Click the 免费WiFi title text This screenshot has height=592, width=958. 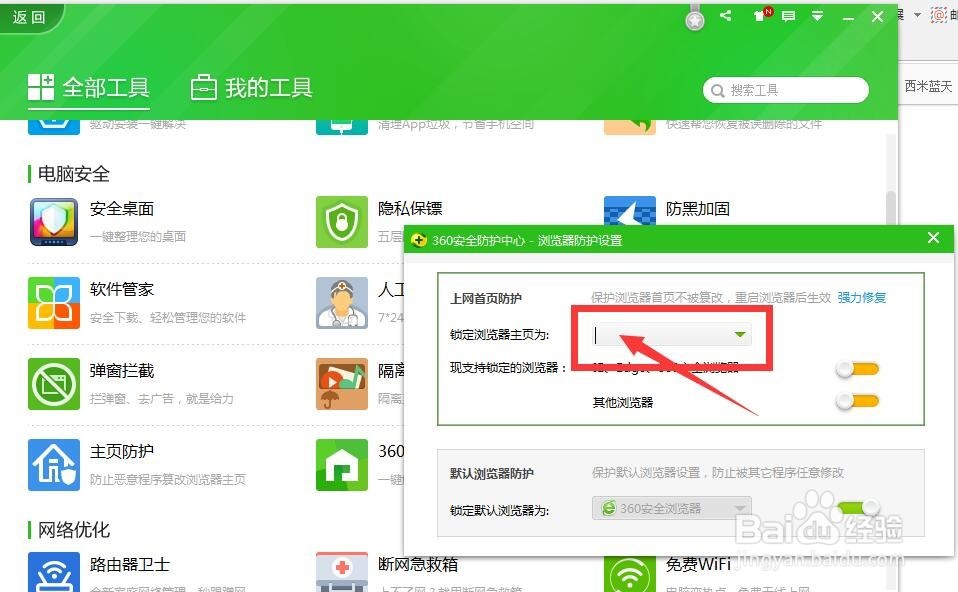[x=698, y=565]
